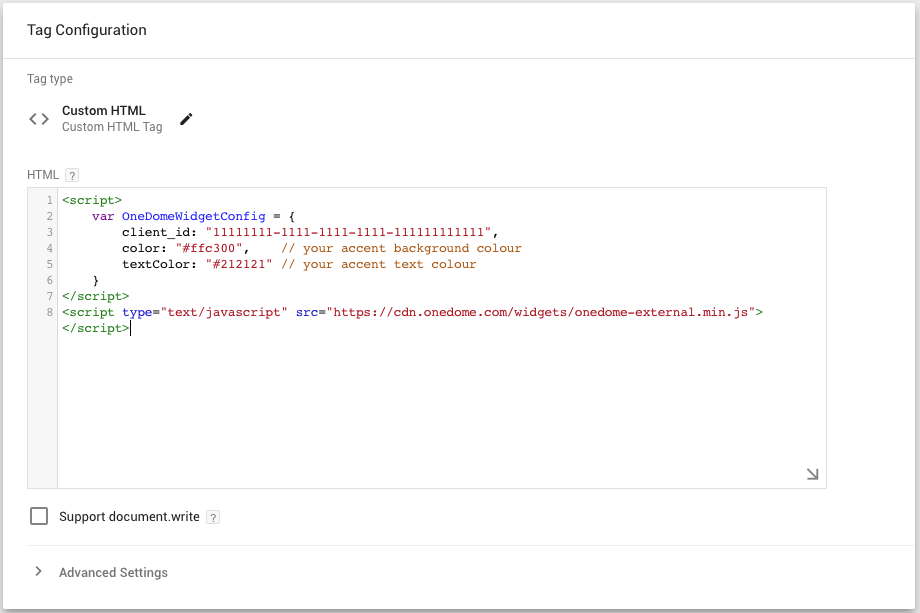The height and width of the screenshot is (613, 920).
Task: Click line number 1 in the gutter
Action: [x=49, y=200]
